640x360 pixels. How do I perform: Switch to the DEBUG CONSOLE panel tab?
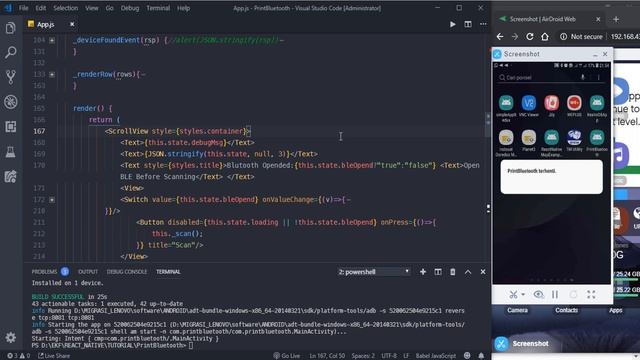(127, 272)
